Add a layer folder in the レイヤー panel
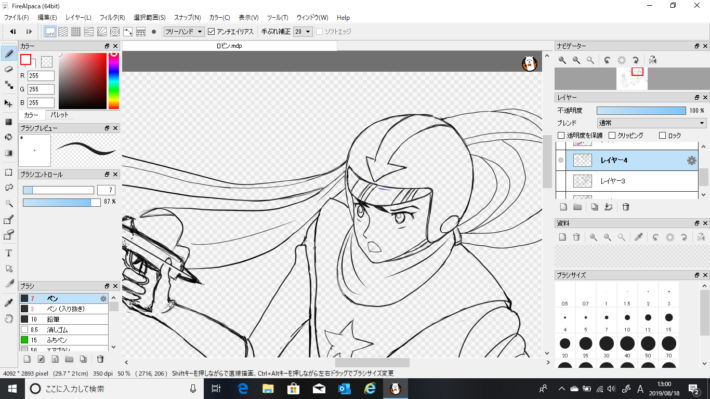This screenshot has height=399, width=710. [577, 207]
